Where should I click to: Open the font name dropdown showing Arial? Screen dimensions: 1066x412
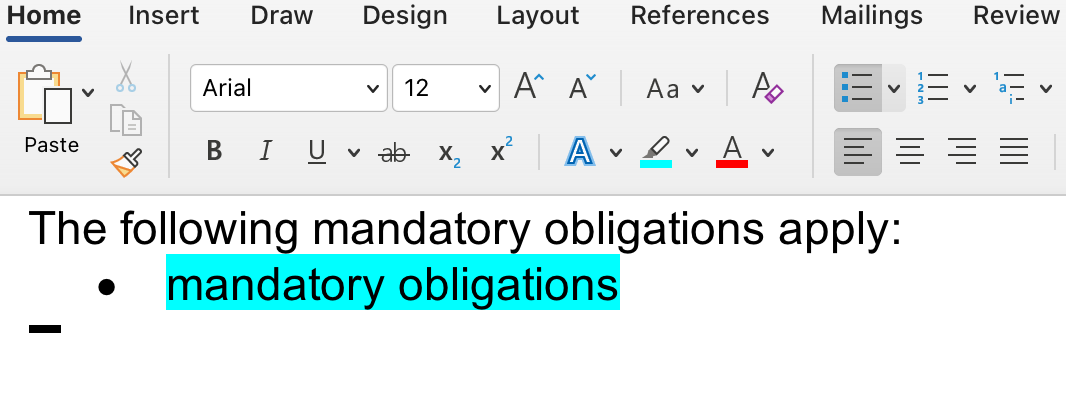[x=288, y=88]
